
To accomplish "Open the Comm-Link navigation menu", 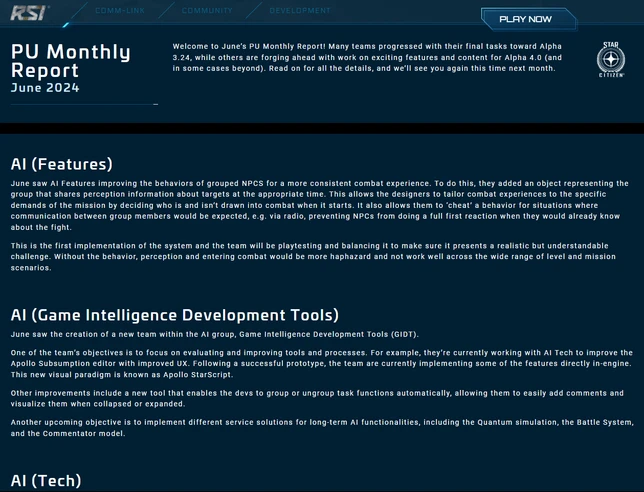I will click(x=121, y=11).
